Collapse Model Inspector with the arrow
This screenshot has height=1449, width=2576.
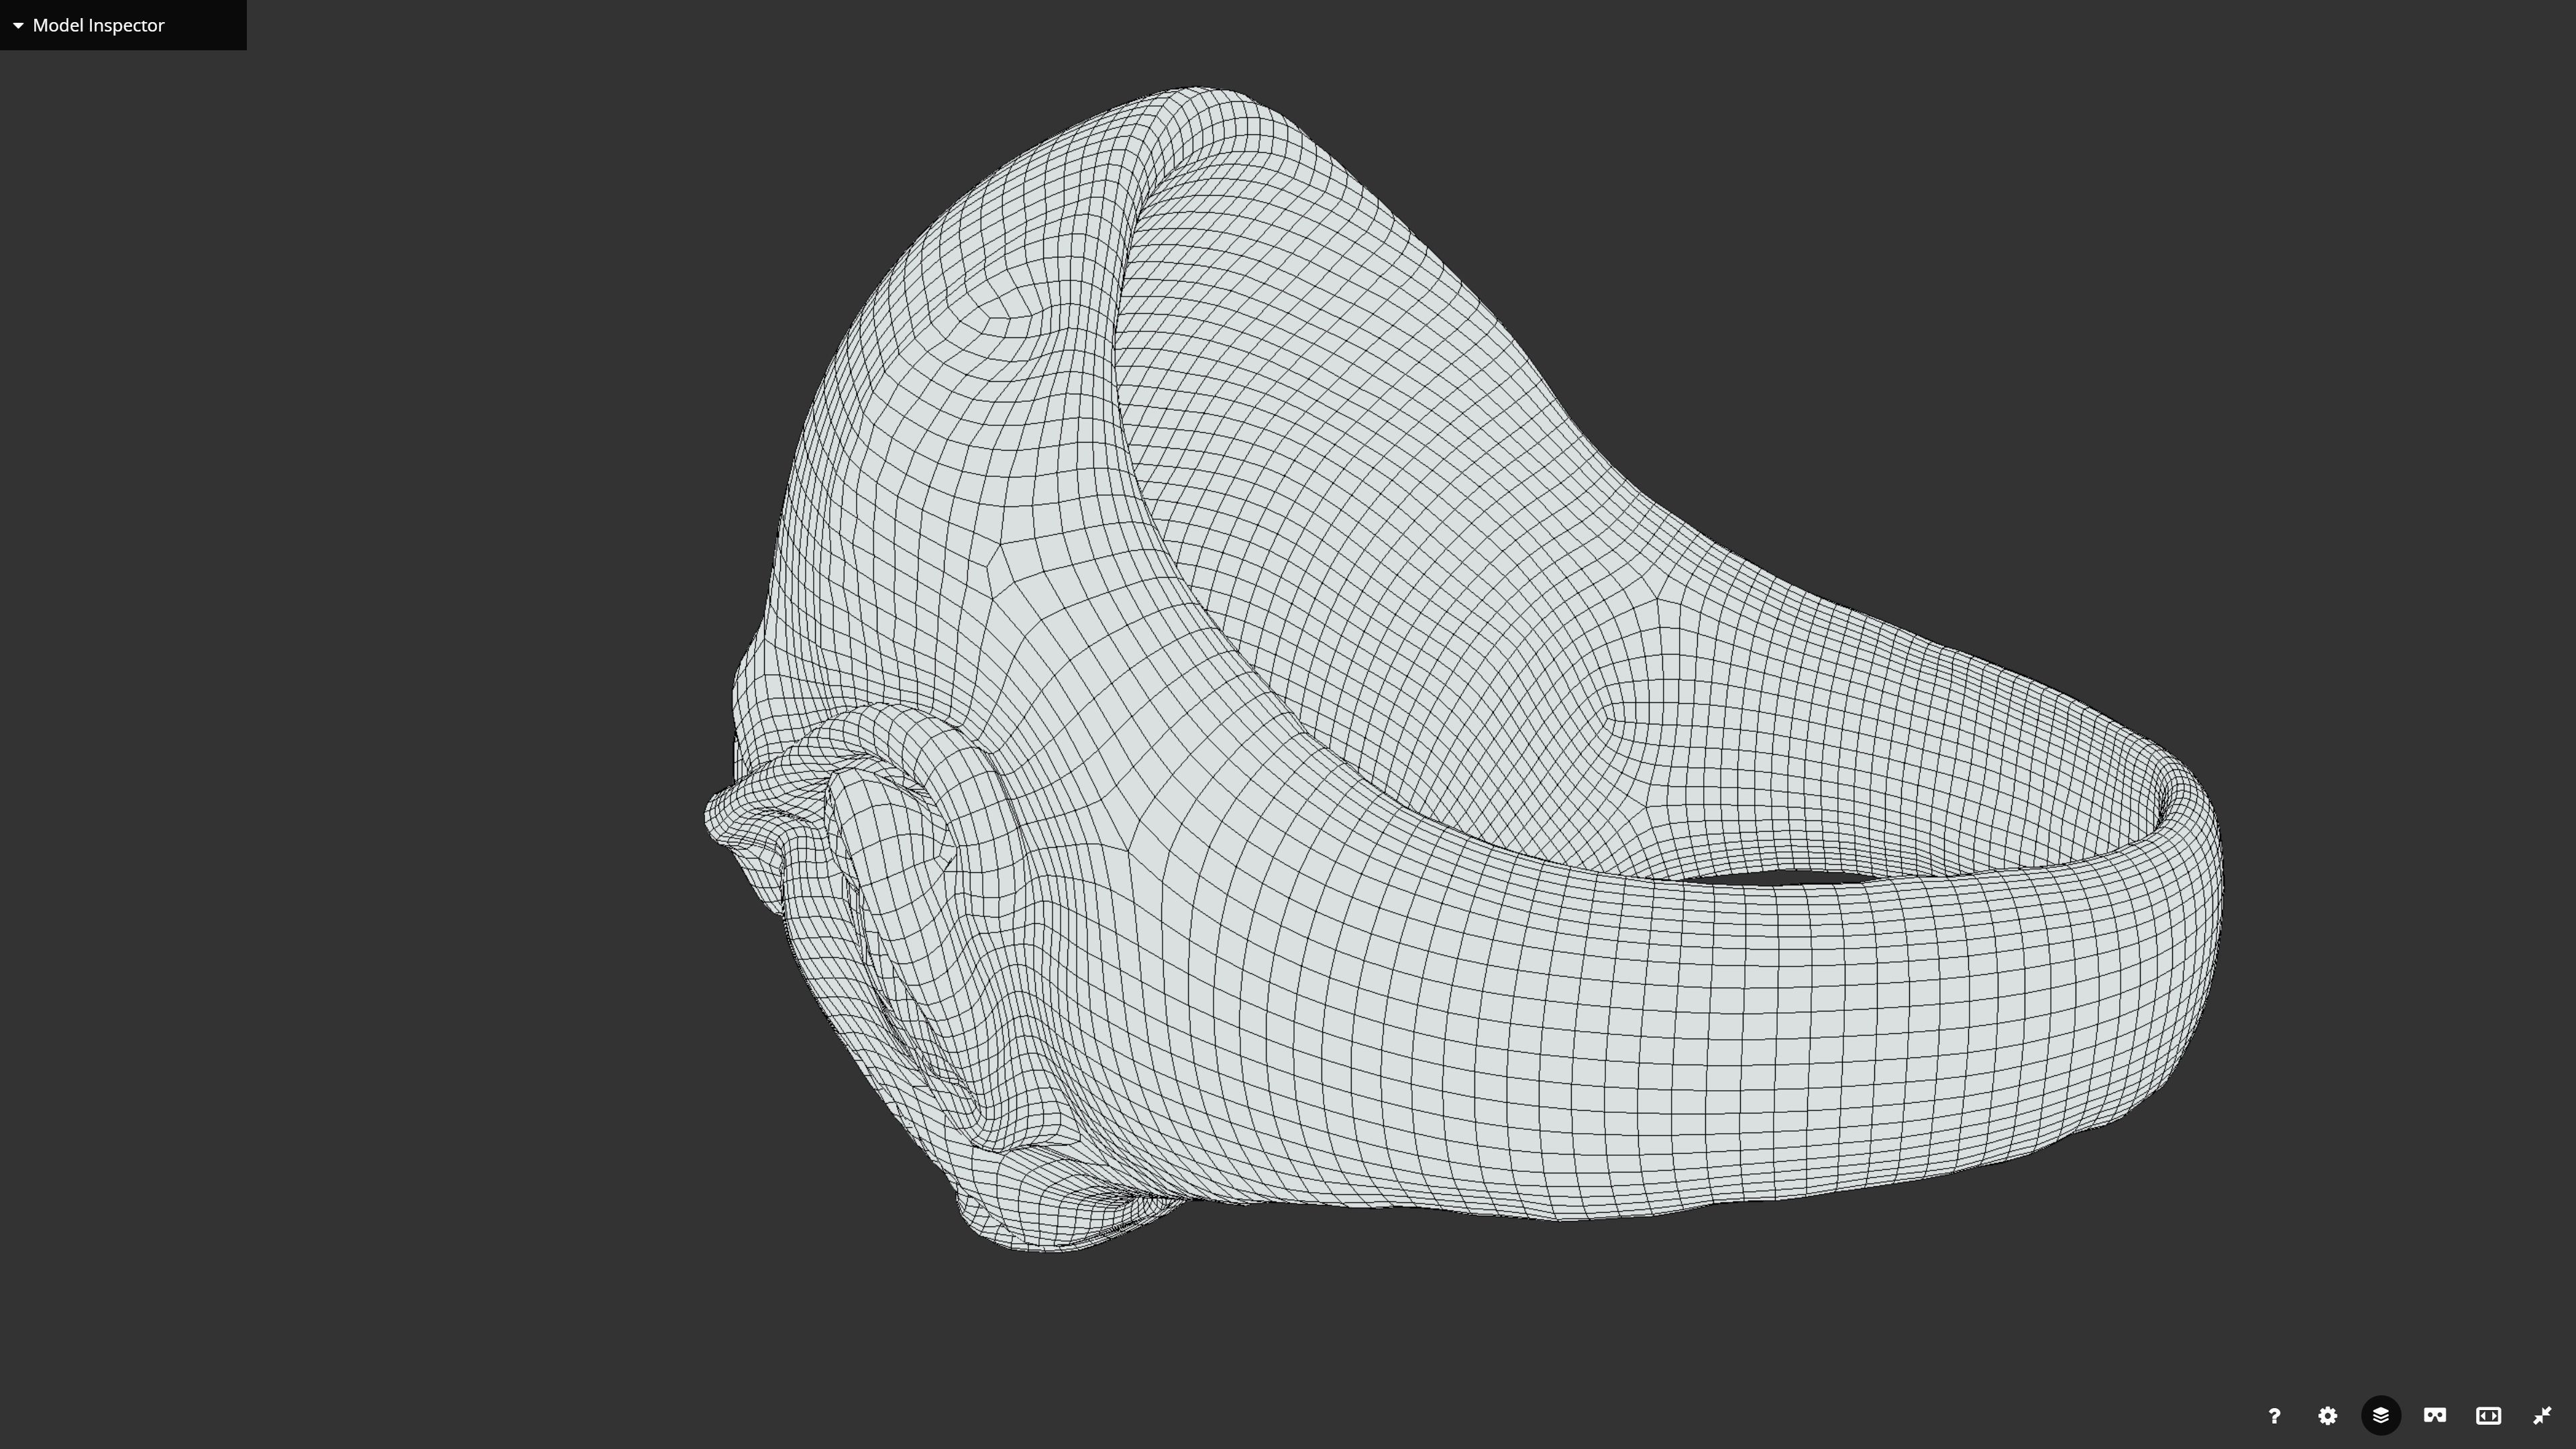pyautogui.click(x=18, y=26)
